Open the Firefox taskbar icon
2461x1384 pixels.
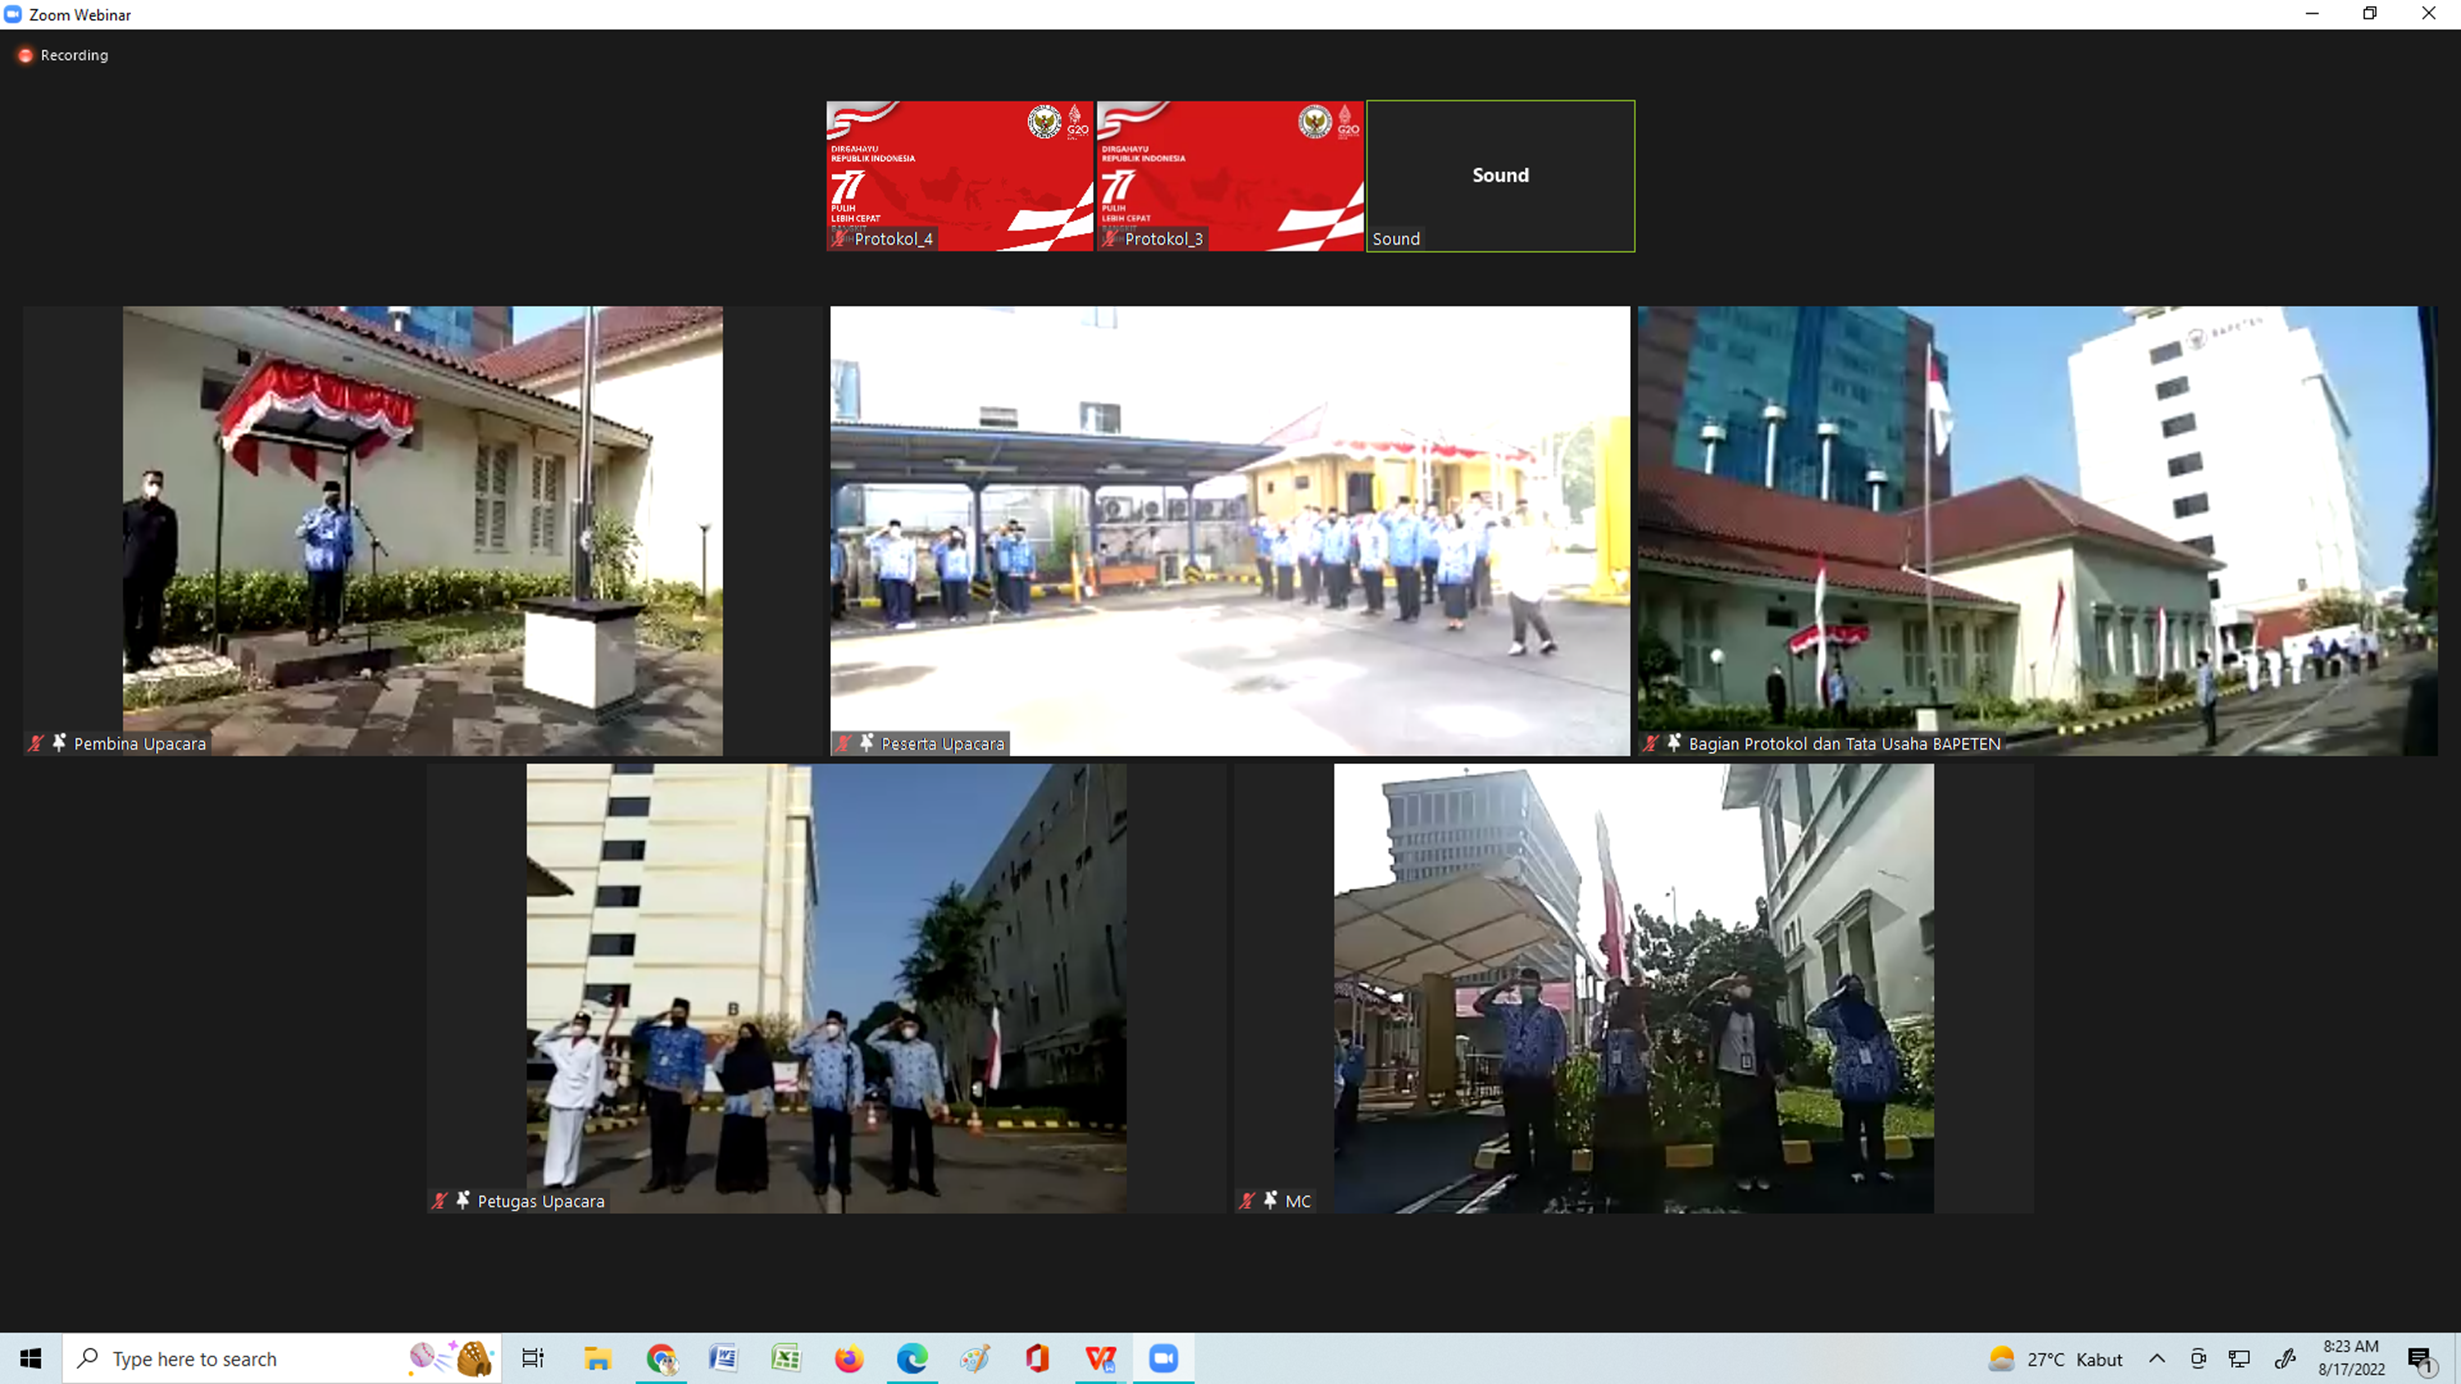coord(849,1358)
